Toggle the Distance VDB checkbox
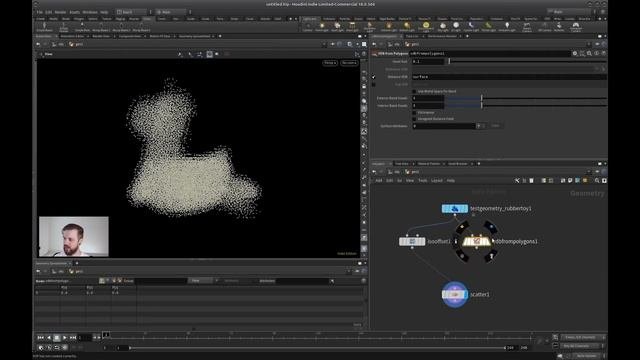The height and width of the screenshot is (360, 640). point(373,77)
